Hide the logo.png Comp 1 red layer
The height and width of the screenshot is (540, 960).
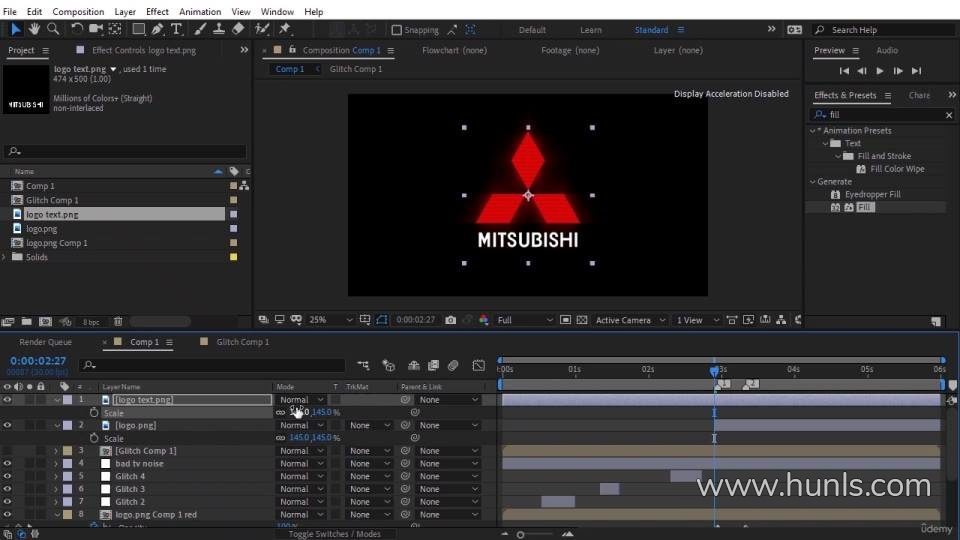tap(7, 515)
